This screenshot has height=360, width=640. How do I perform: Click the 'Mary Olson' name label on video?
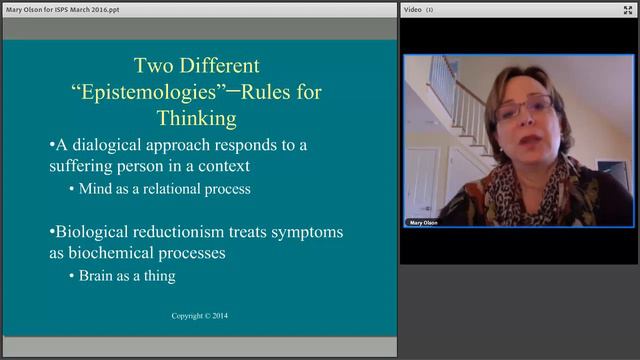[x=423, y=223]
